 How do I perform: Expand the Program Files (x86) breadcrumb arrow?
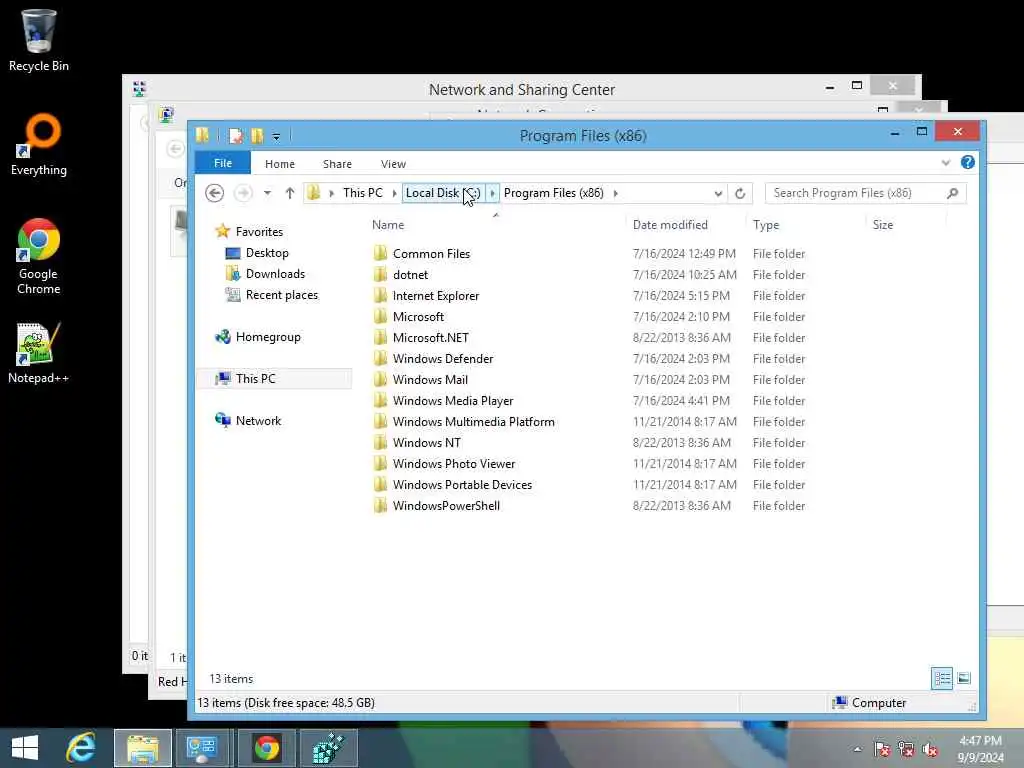click(x=615, y=193)
